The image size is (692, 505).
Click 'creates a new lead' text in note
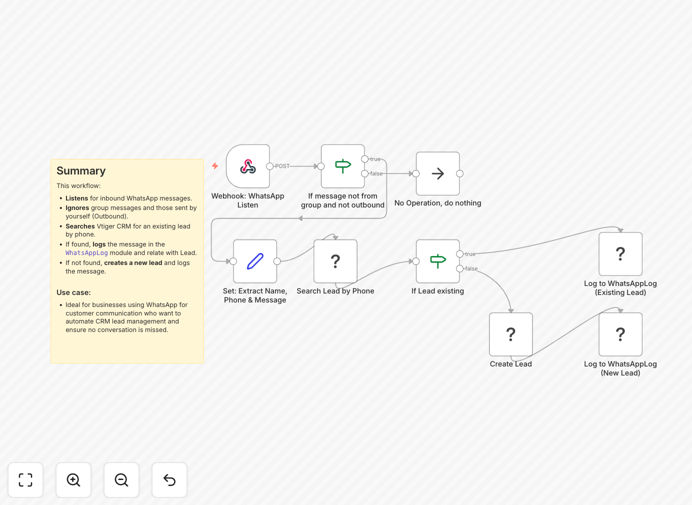[x=133, y=263]
